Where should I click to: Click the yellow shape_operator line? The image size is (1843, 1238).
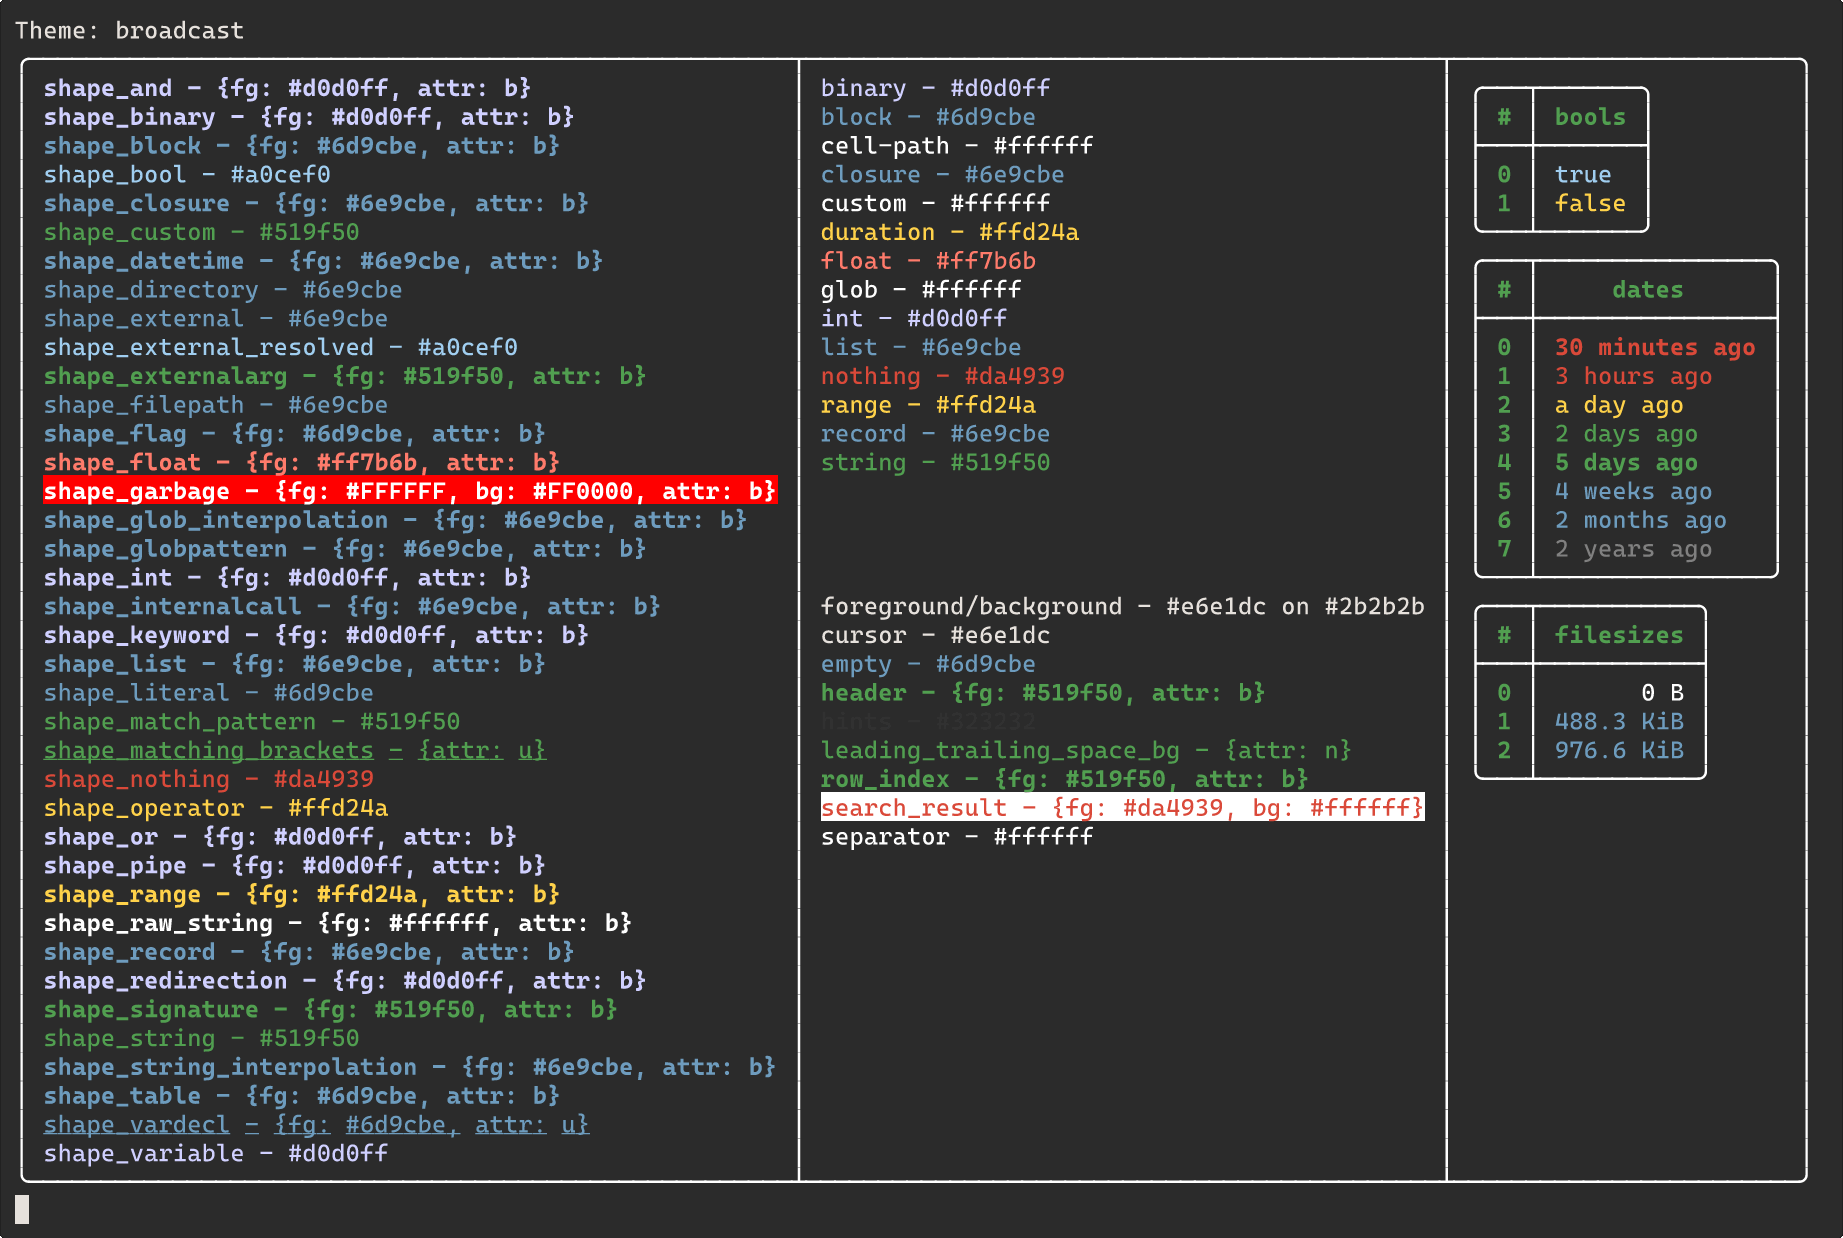click(x=216, y=809)
